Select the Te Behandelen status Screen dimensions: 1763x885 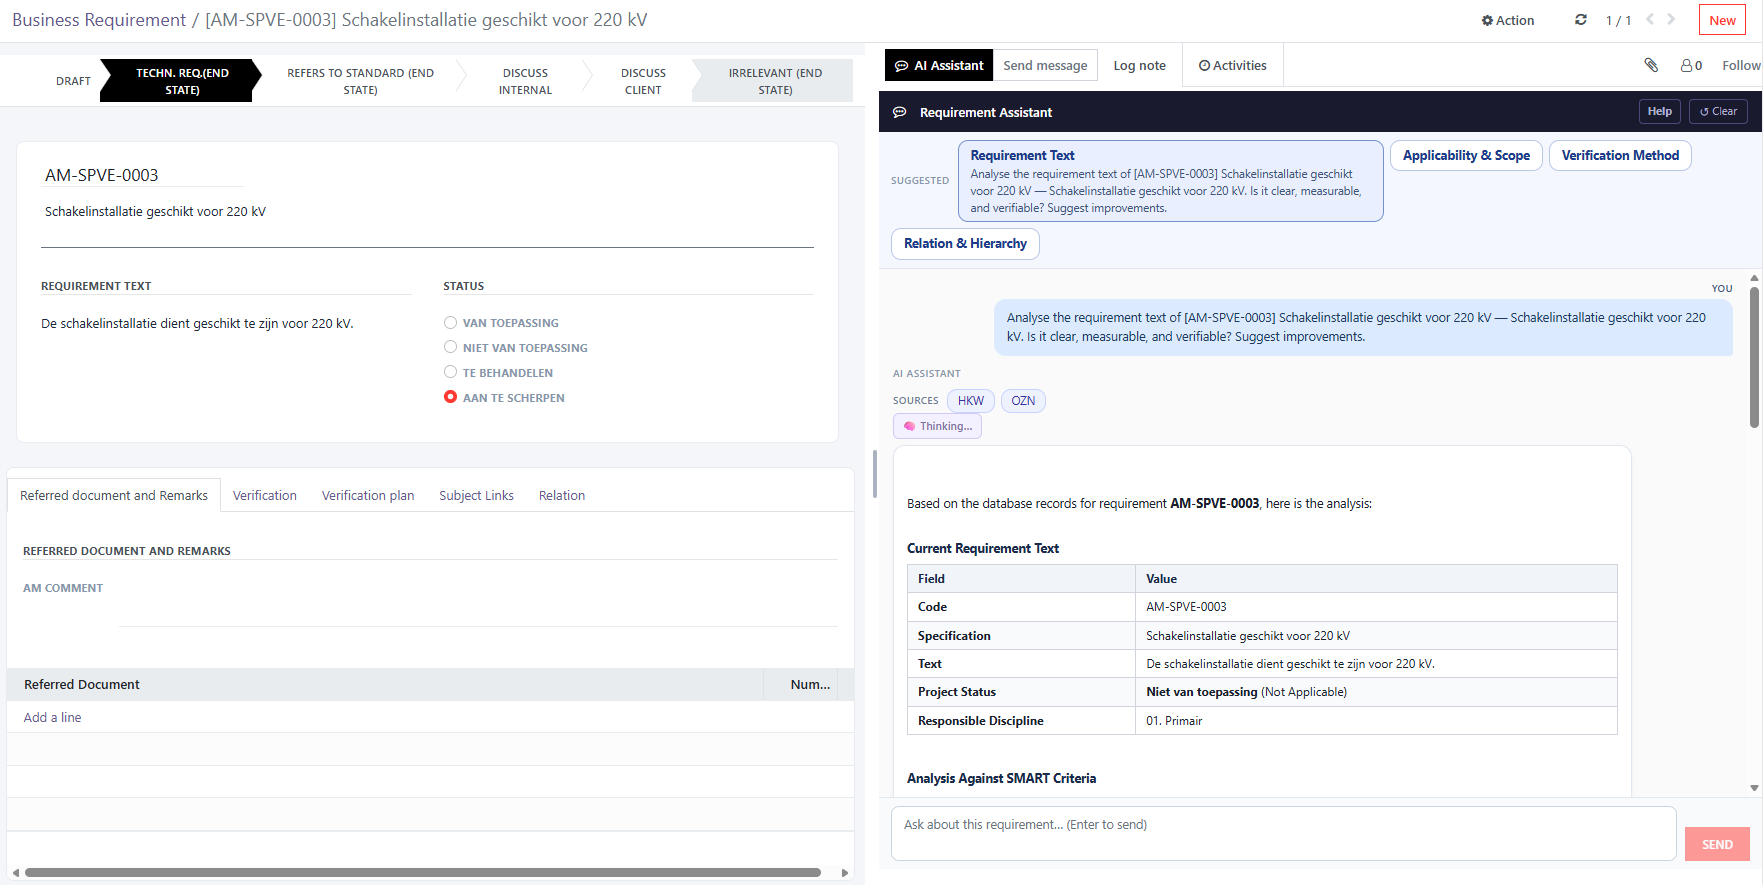tap(451, 372)
